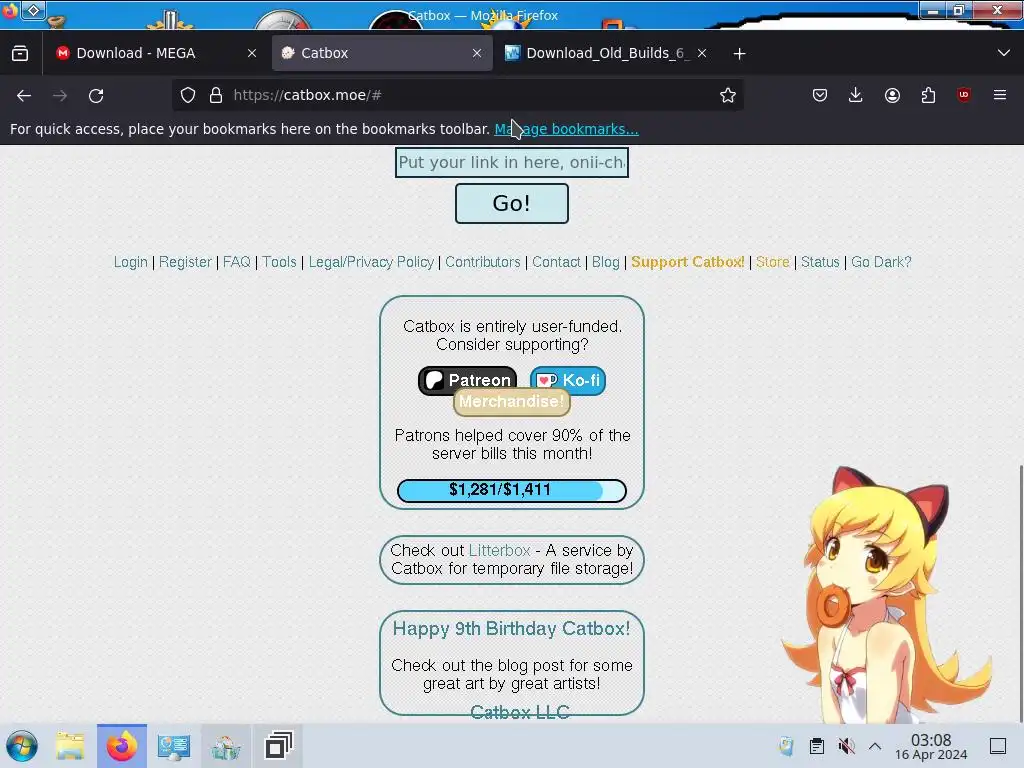Expand the list all tabs chevron
1024x768 pixels.
point(1004,53)
